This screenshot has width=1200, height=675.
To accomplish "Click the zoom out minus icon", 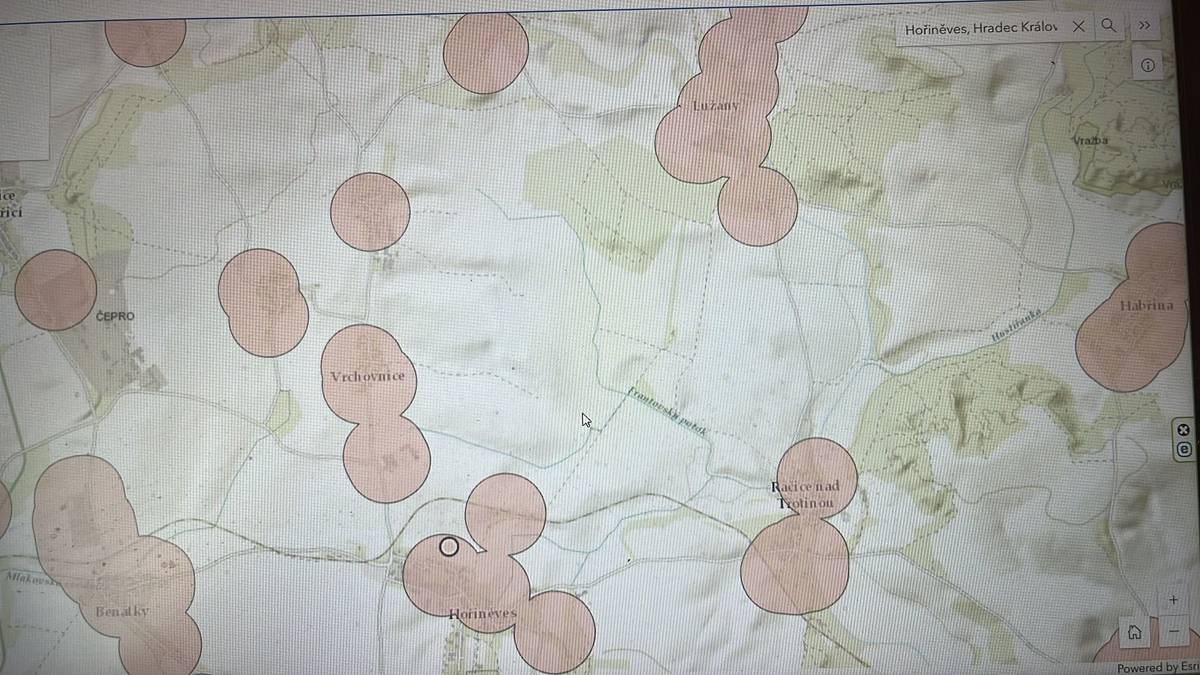I will [1172, 632].
